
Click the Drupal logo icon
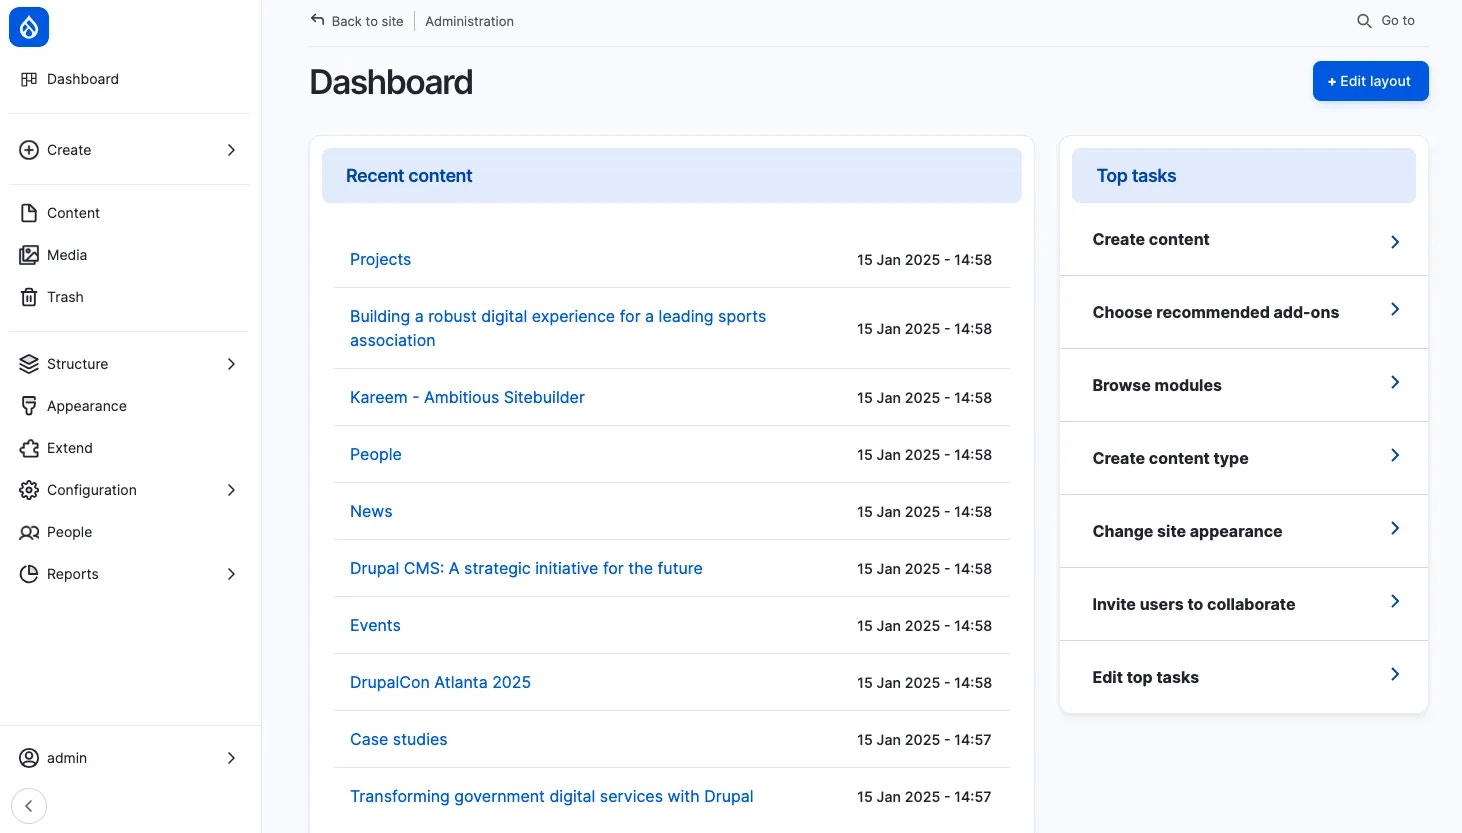(29, 27)
